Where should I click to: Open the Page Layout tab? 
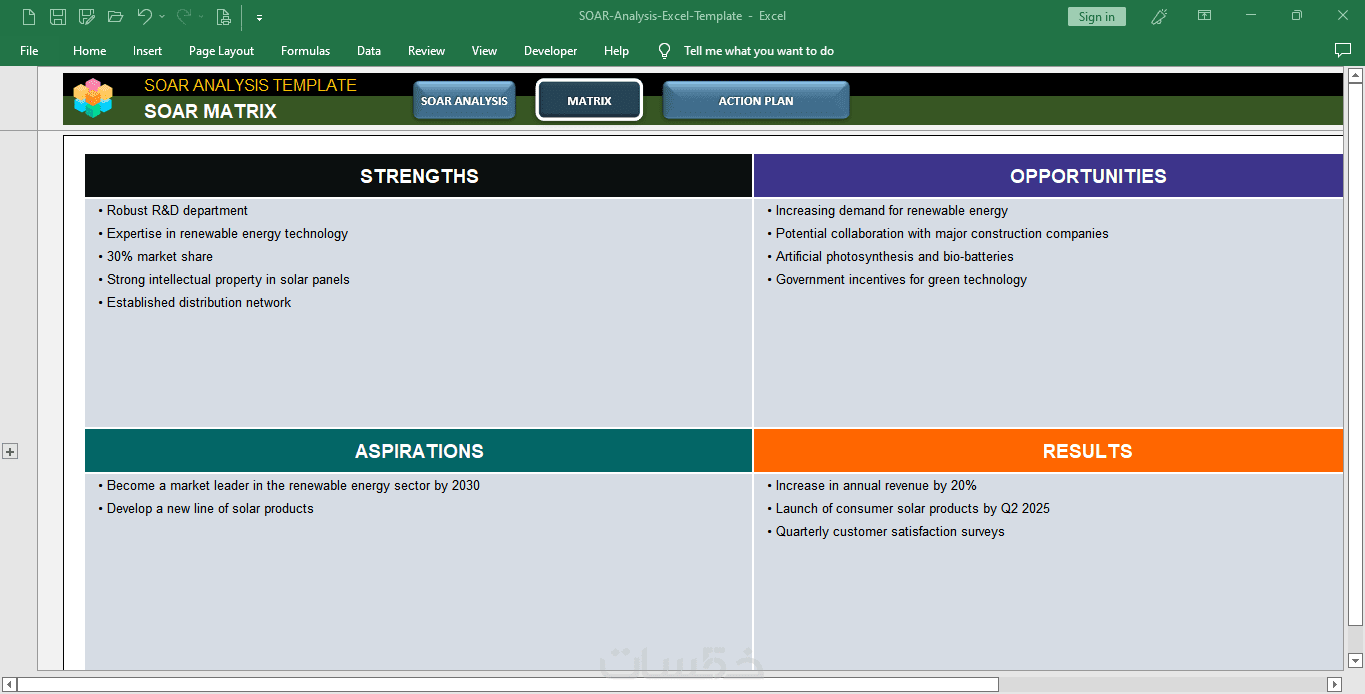point(221,50)
